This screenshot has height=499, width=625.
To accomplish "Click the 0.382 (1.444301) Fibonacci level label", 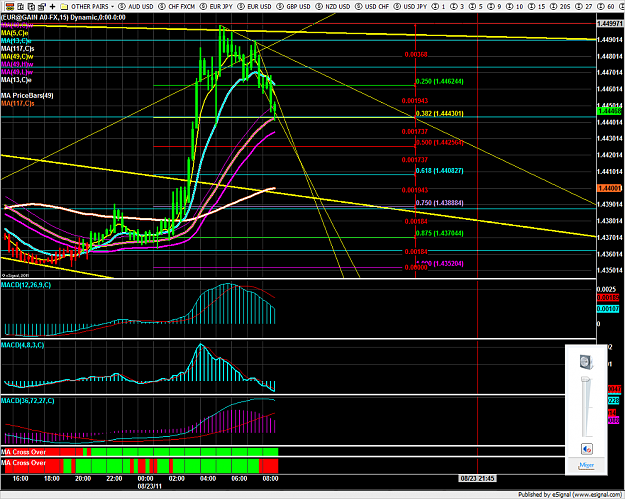I will [x=439, y=114].
